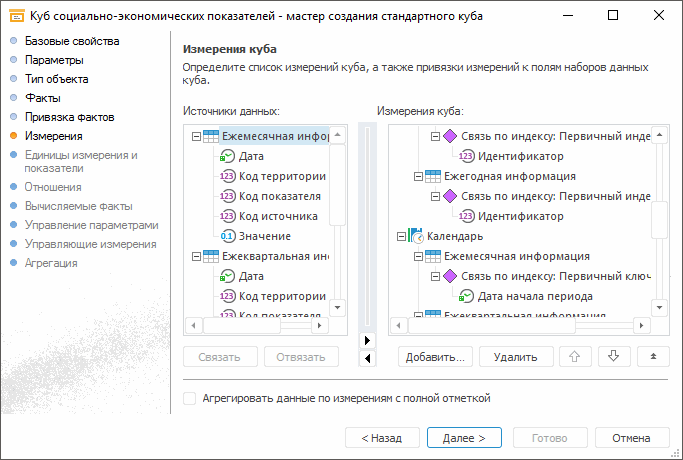The height and width of the screenshot is (460, 683).
Task: Collapse Ежемесячная информация data source node
Action: [x=195, y=136]
